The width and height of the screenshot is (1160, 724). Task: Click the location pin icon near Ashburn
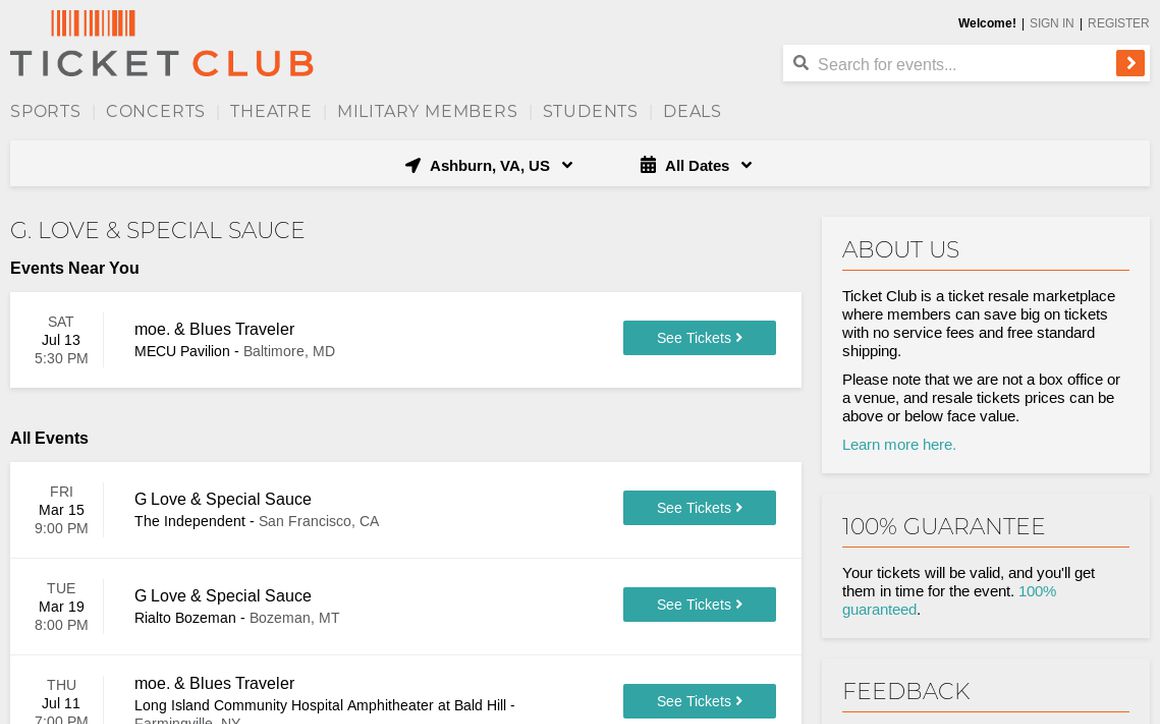tap(413, 165)
